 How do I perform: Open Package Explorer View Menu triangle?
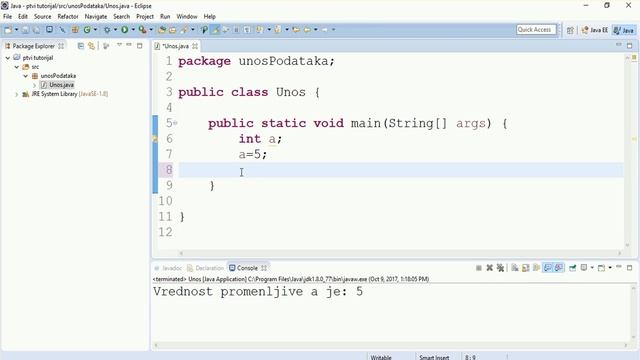(119, 44)
